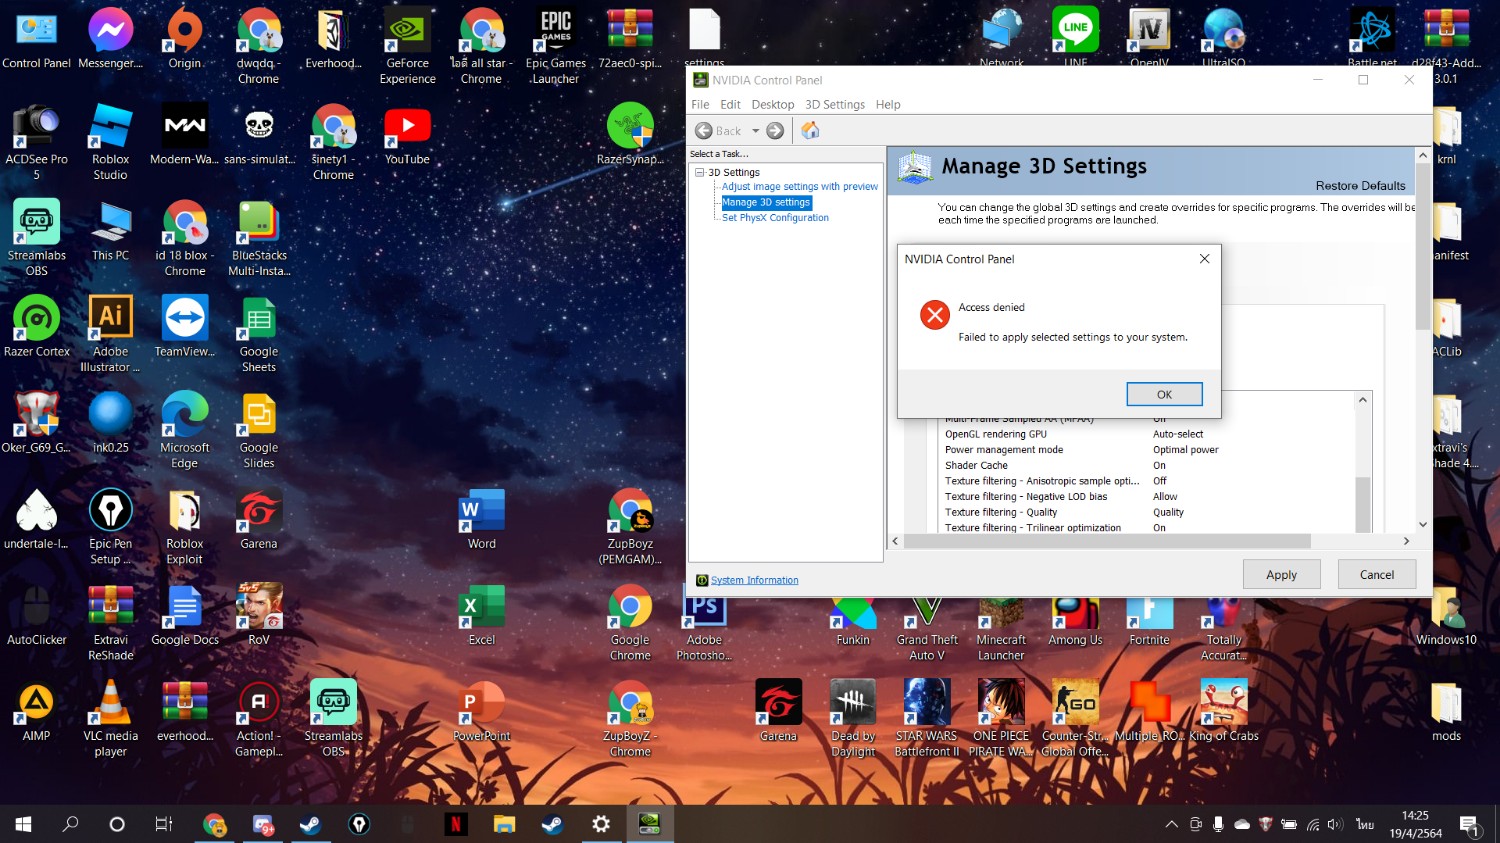This screenshot has width=1500, height=843.
Task: Click OK in the Access denied dialog
Action: click(x=1164, y=394)
